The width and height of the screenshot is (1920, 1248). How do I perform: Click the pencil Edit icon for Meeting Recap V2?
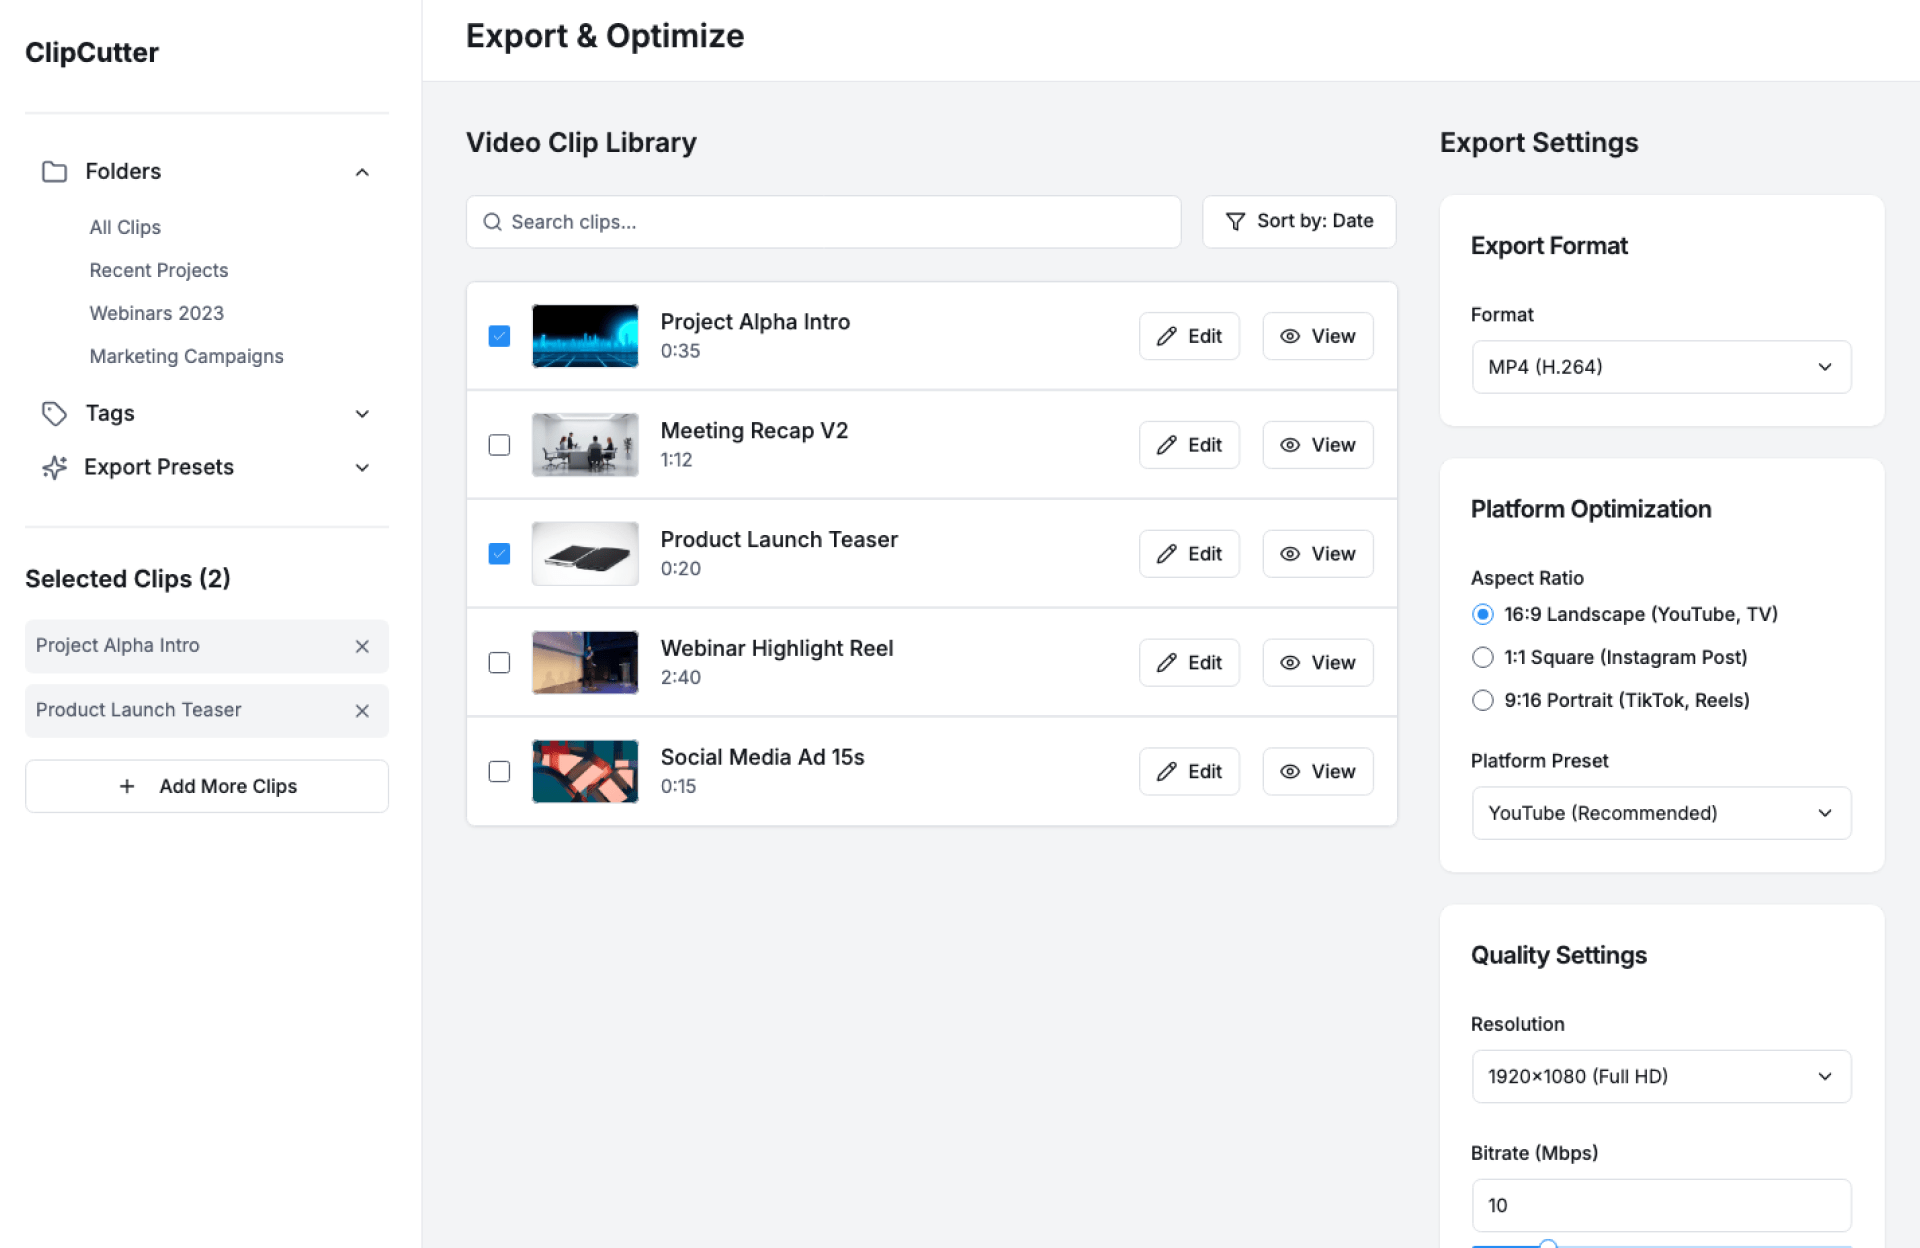tap(1166, 445)
